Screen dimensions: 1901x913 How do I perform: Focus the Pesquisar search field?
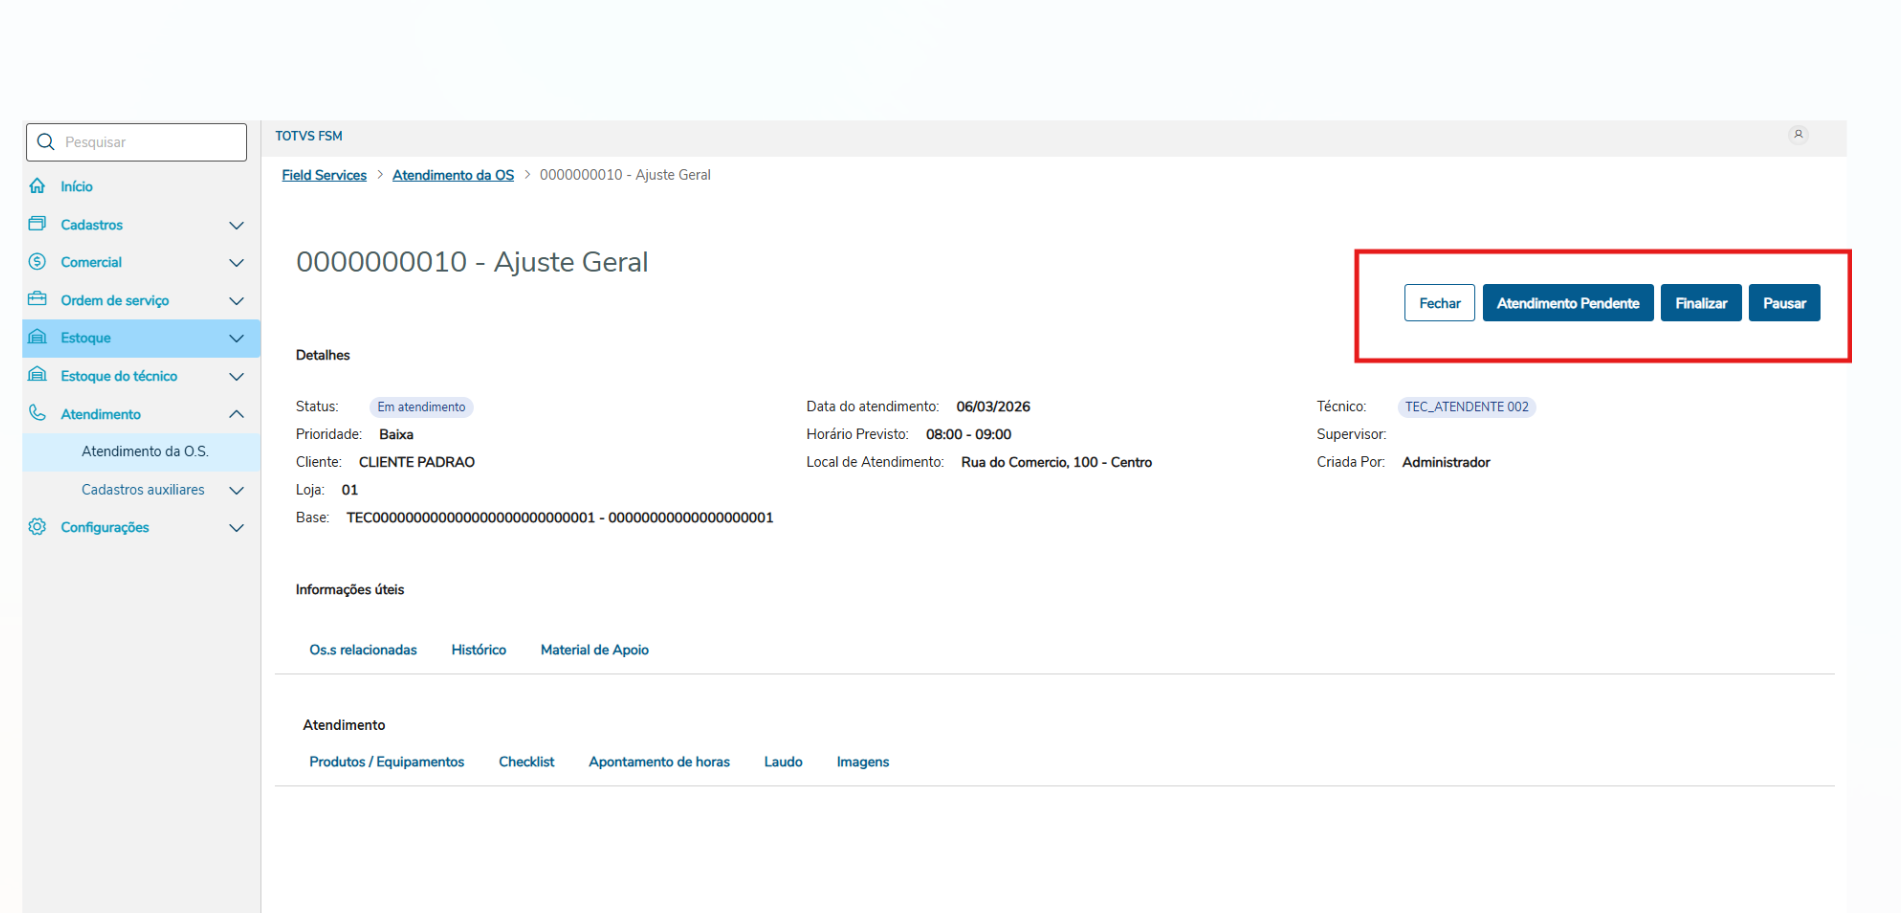[x=136, y=142]
